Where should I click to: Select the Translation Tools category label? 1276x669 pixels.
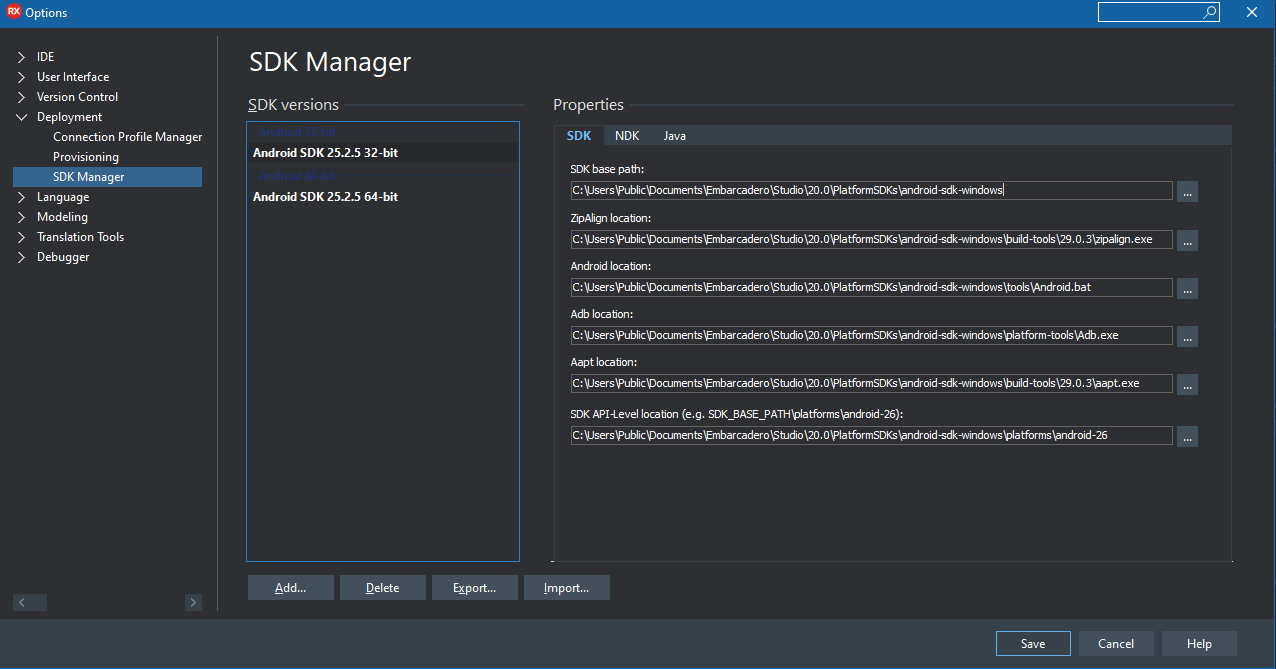[80, 237]
